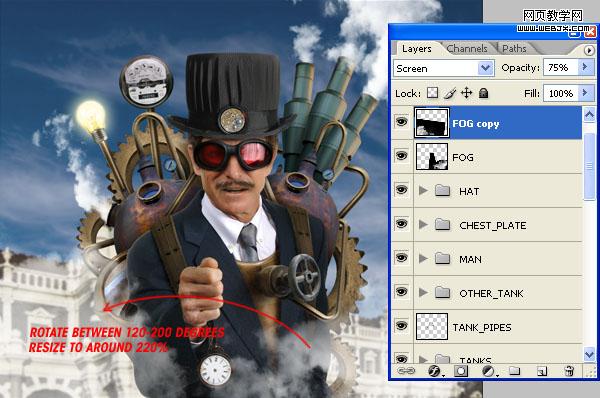Click the CHEST_PLATE group name
Screen dimensions: 600x398
click(x=492, y=225)
